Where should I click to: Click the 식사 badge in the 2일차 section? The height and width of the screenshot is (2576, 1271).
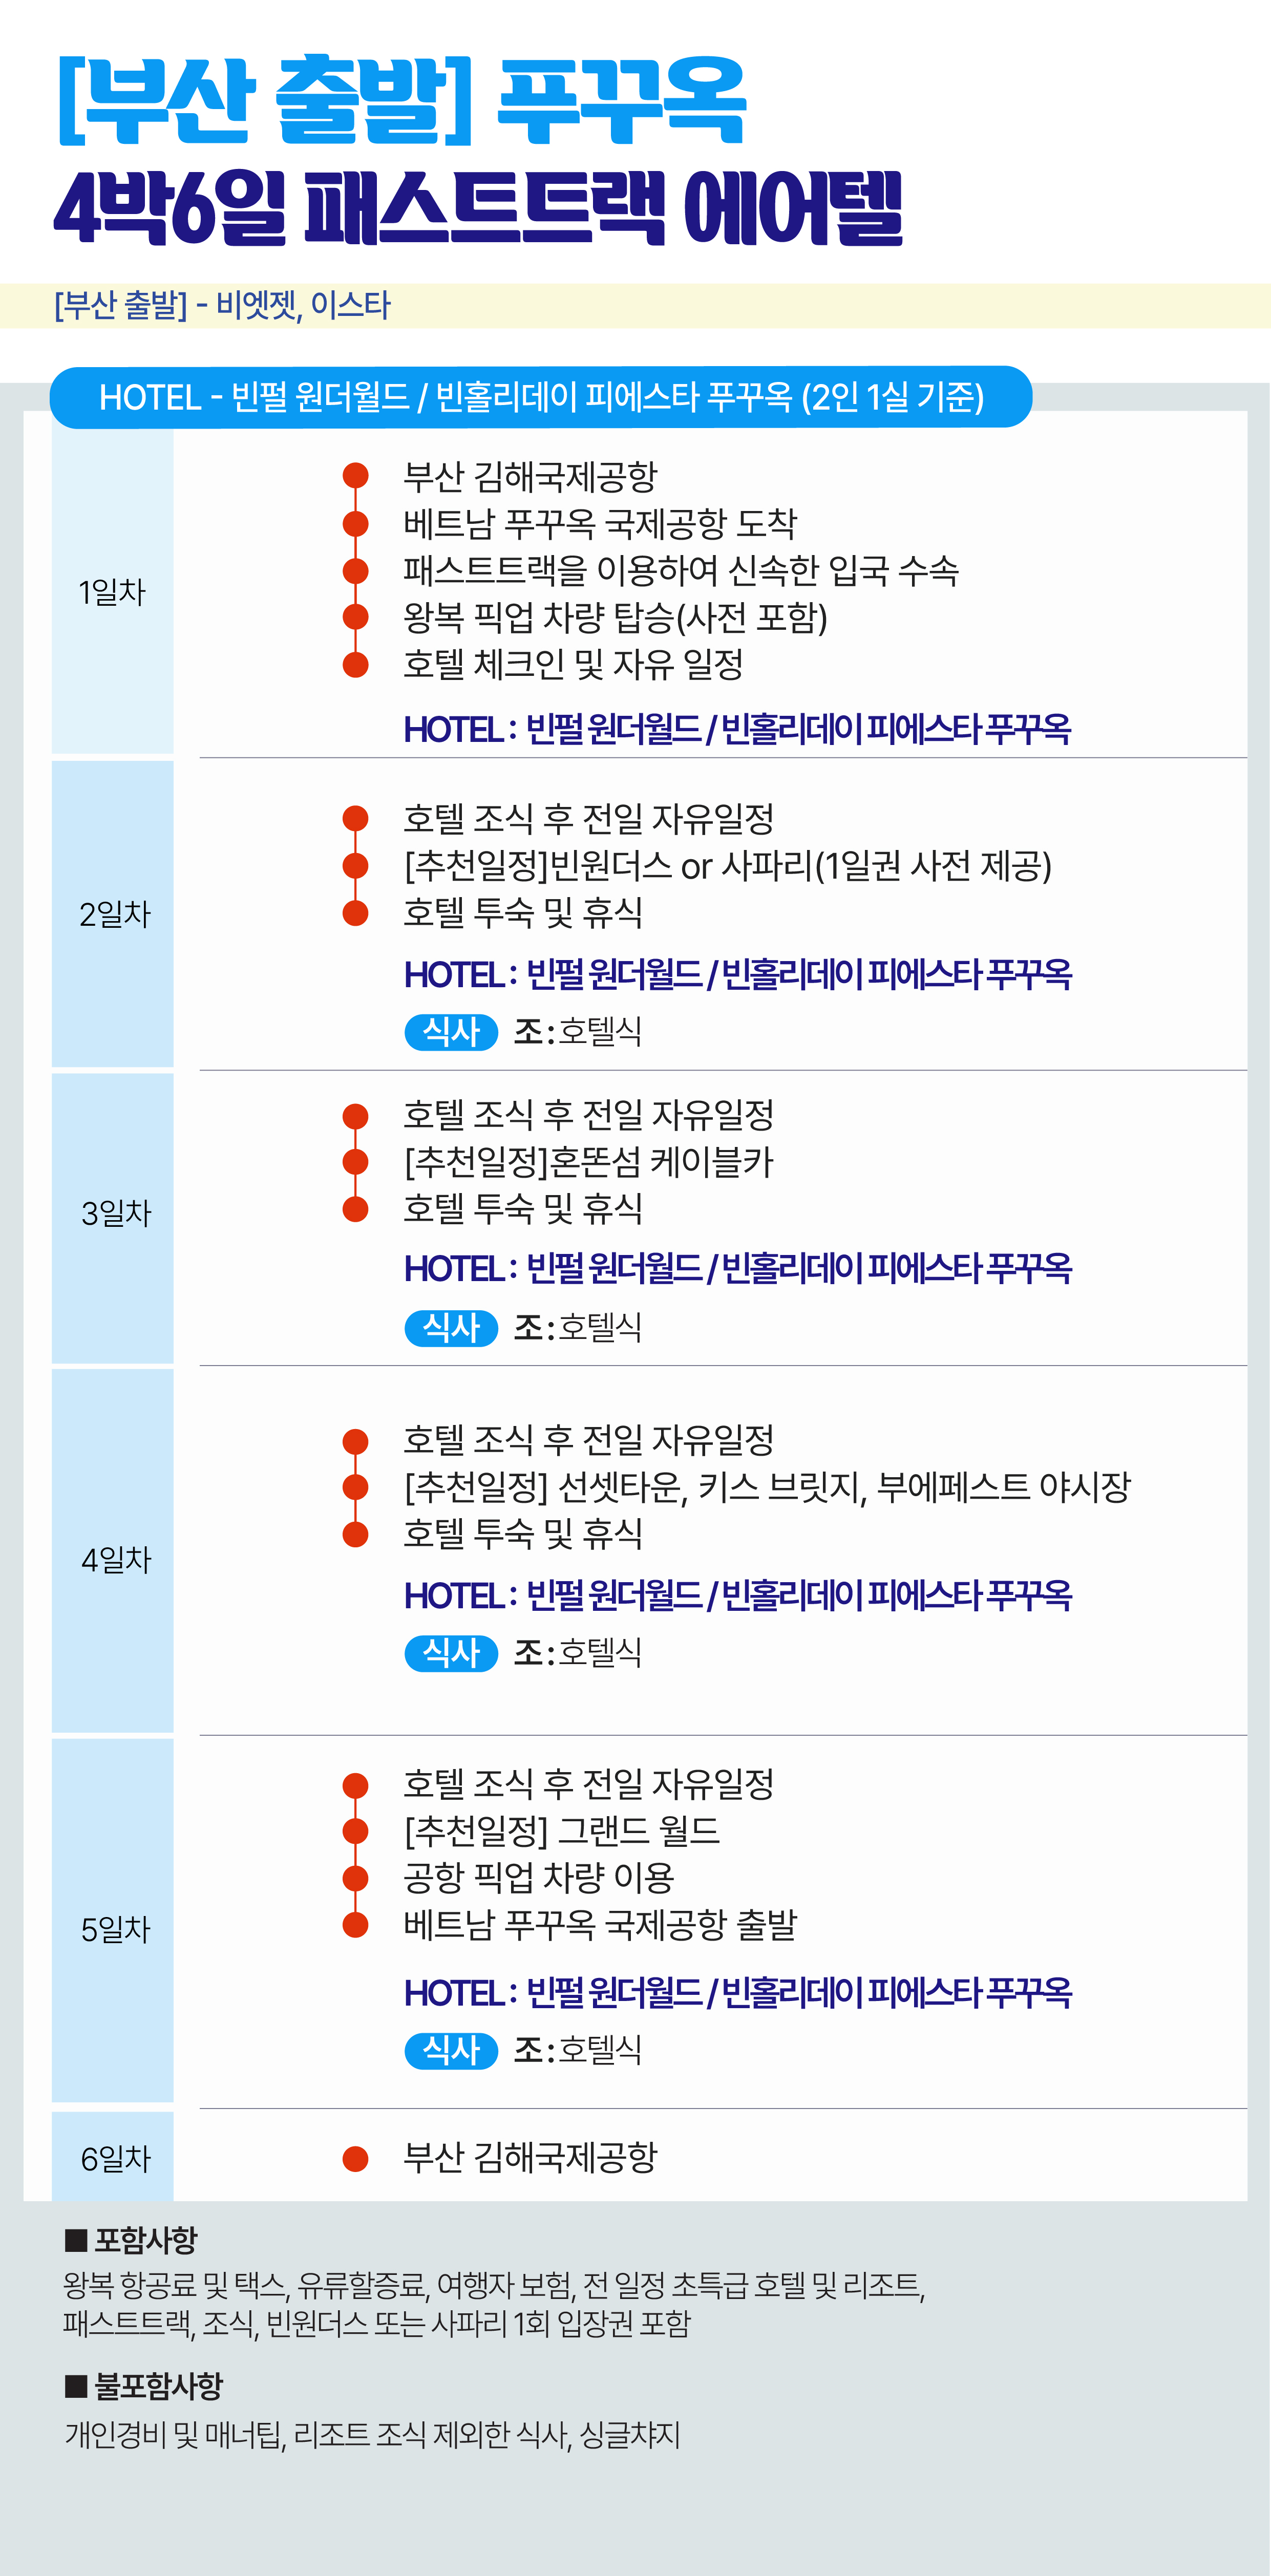pyautogui.click(x=451, y=1031)
